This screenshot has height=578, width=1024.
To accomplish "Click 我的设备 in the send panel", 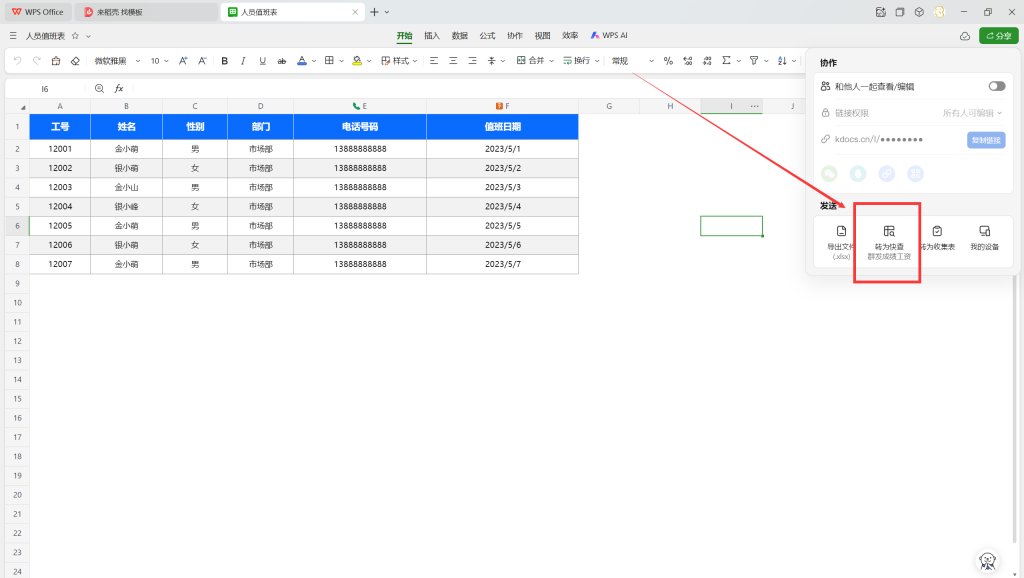I will (984, 237).
